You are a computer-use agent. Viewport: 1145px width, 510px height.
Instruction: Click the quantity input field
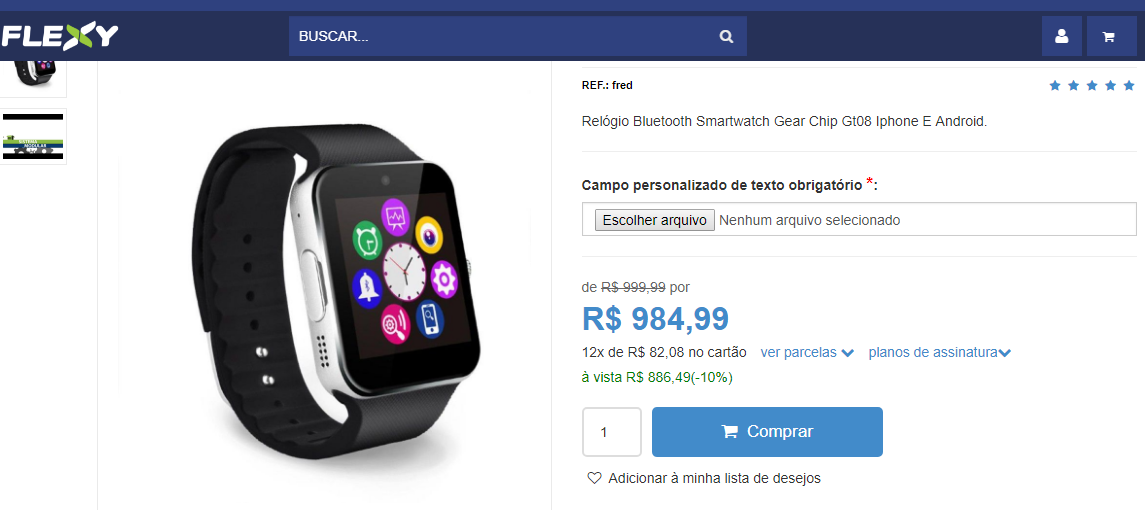click(x=612, y=432)
